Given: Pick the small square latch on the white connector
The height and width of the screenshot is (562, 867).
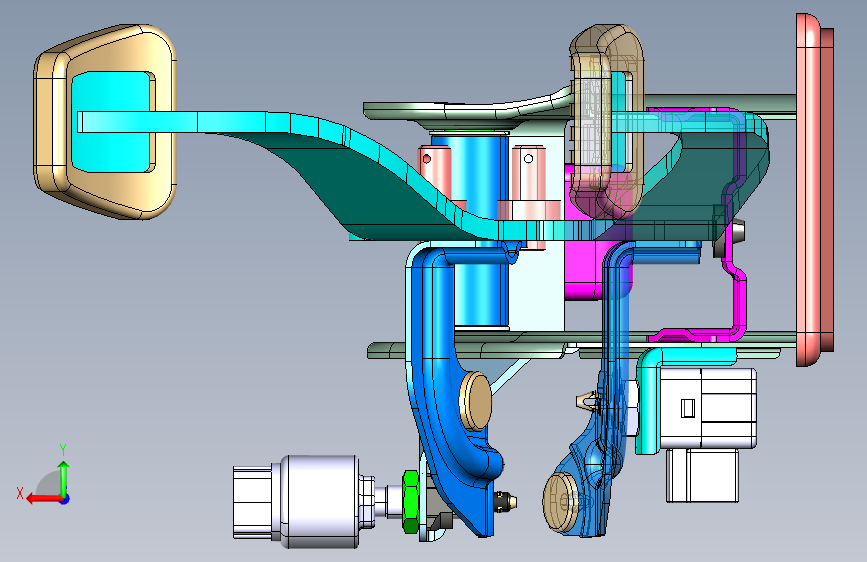Looking at the screenshot, I should coord(687,408).
